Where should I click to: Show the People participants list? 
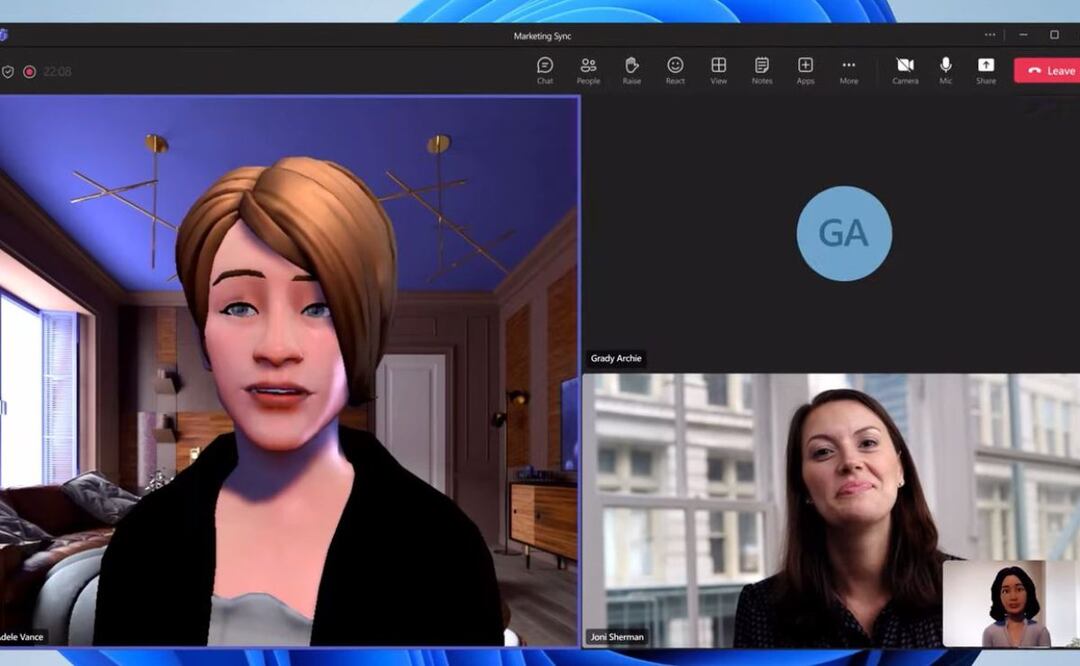click(x=588, y=70)
